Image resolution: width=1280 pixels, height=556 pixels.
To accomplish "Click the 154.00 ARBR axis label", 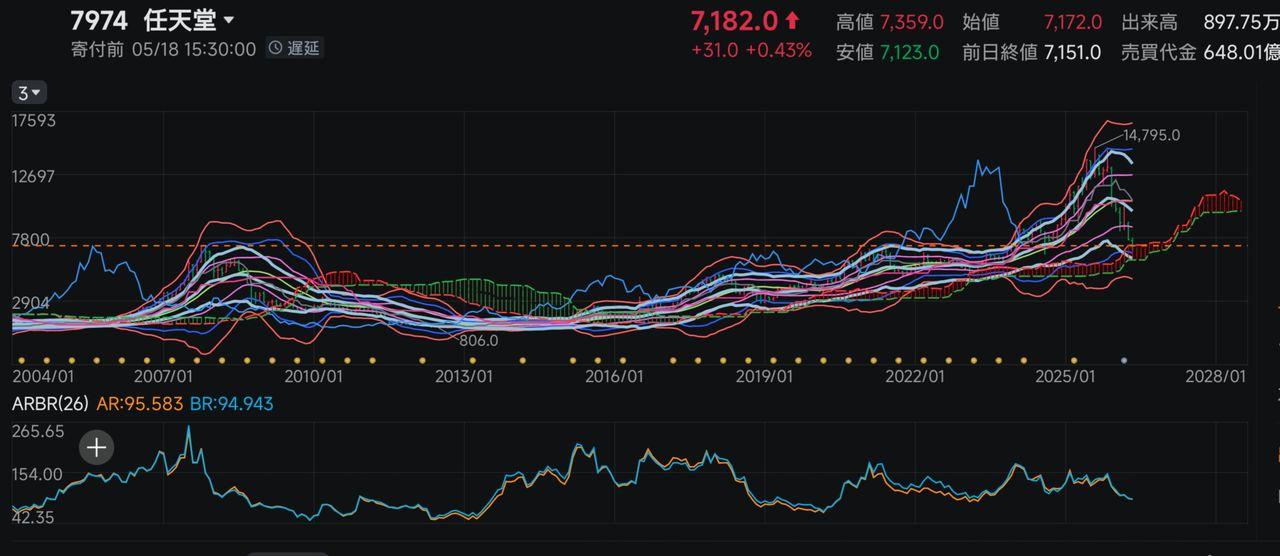I will coord(38,474).
